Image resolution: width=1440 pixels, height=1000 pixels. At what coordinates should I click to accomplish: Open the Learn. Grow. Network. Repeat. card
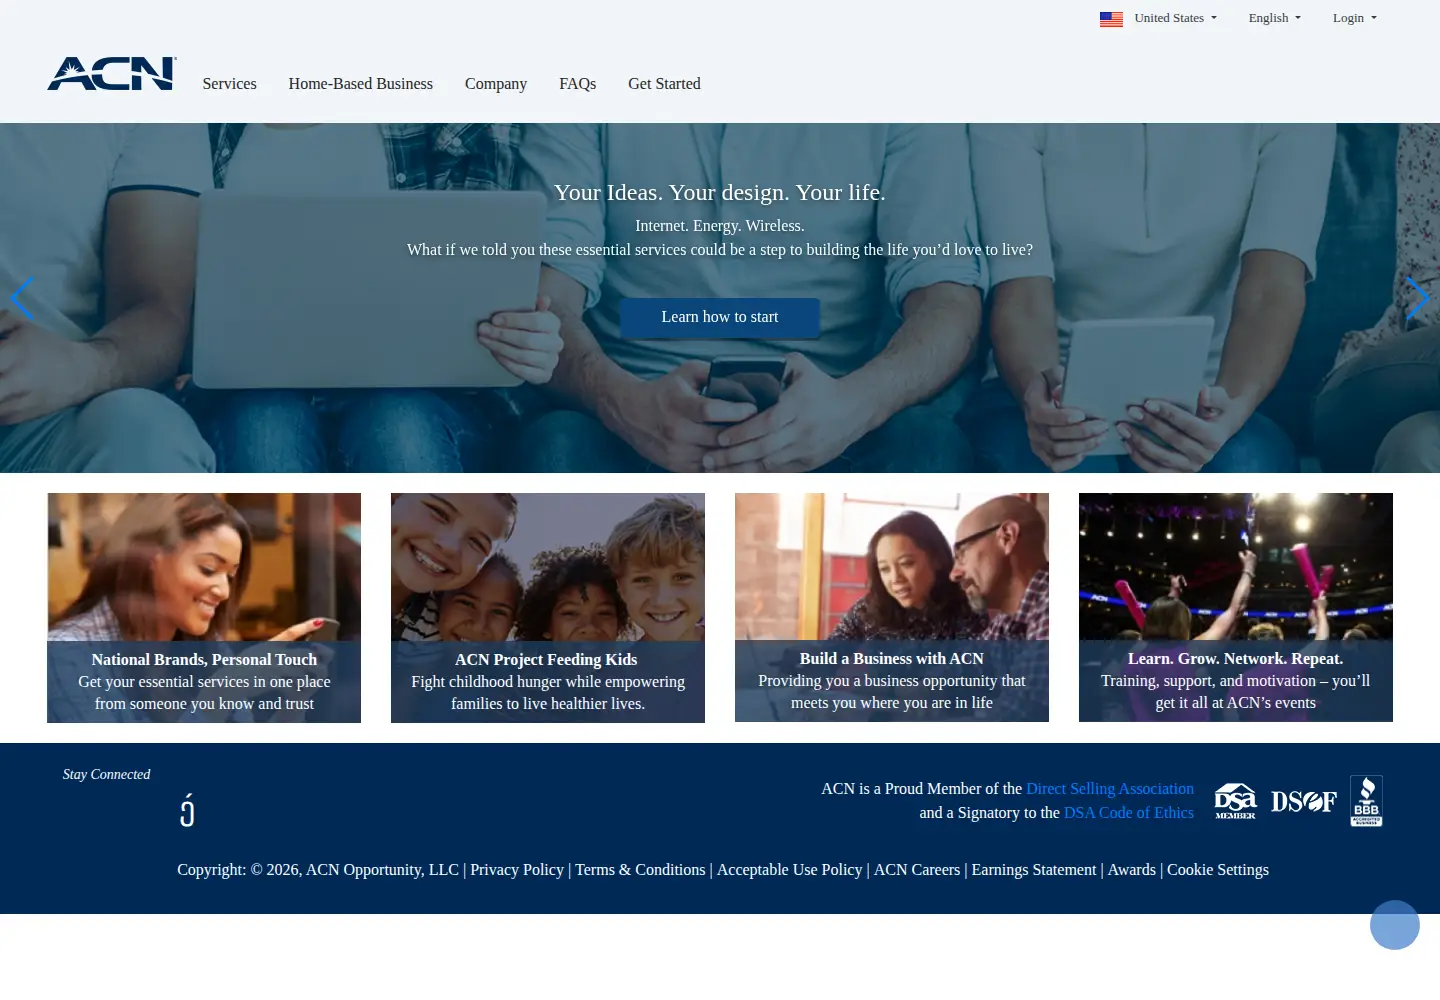pos(1236,607)
